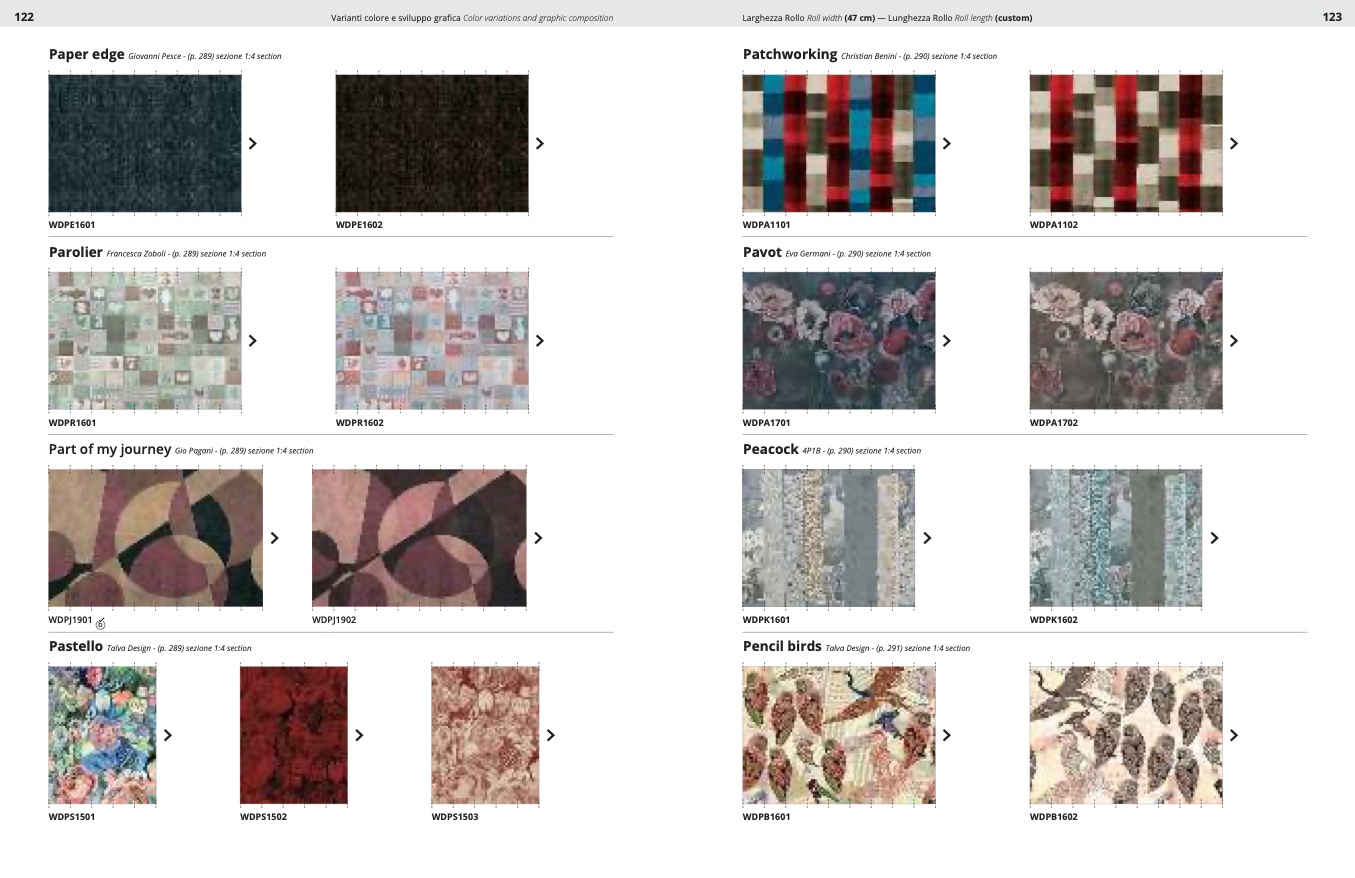Image resolution: width=1355 pixels, height=878 pixels.
Task: Click the page number 123
Action: click(x=1331, y=17)
